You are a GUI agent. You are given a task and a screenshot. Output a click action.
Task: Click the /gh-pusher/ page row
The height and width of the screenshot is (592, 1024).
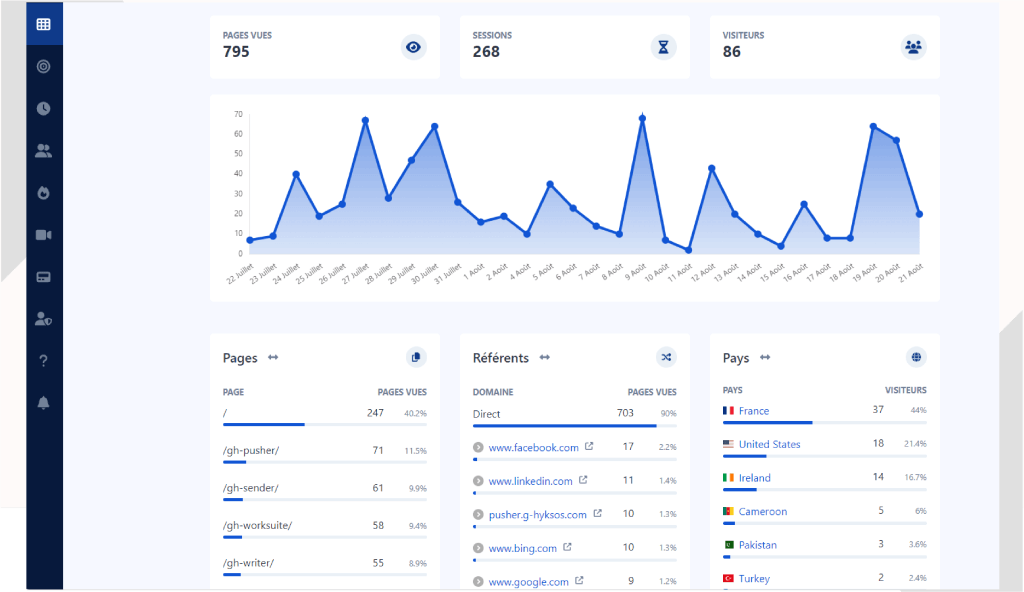[x=325, y=453]
